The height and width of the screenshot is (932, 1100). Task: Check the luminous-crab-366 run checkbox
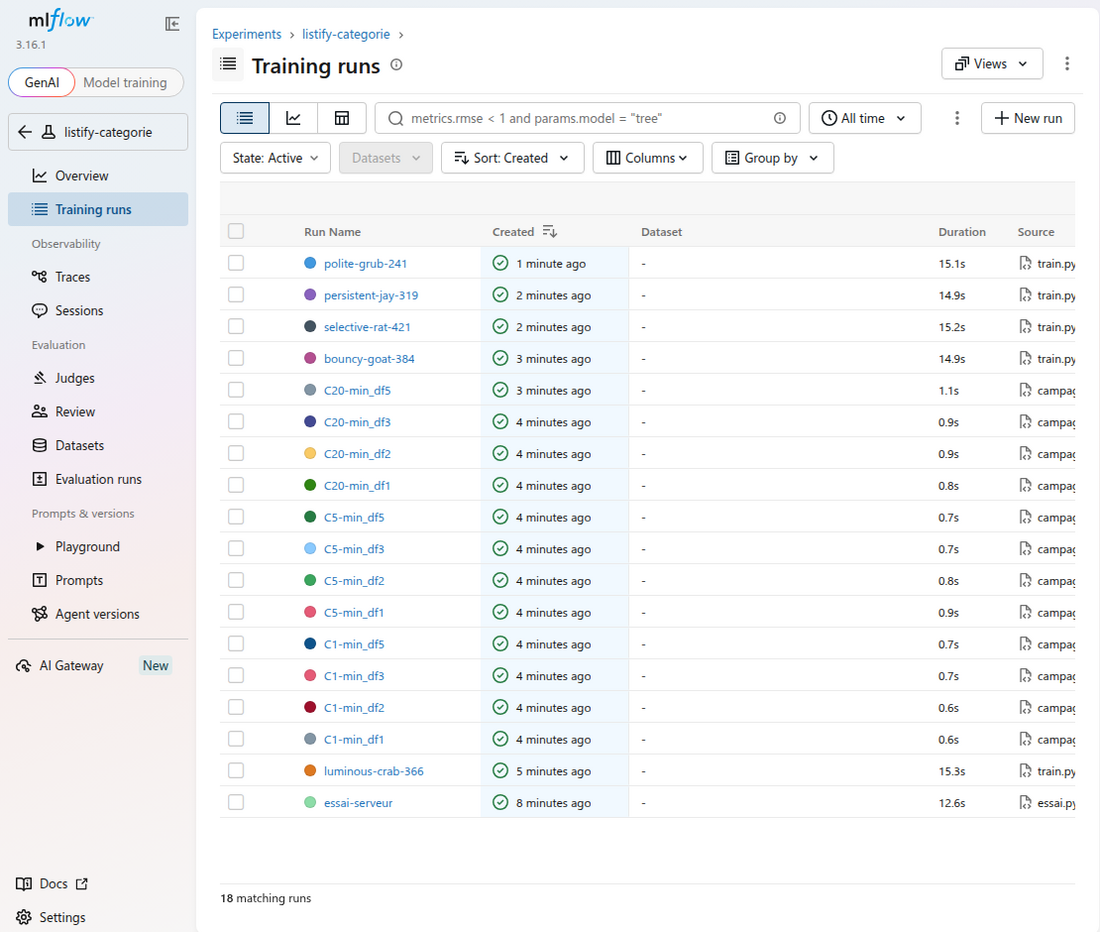click(x=236, y=770)
